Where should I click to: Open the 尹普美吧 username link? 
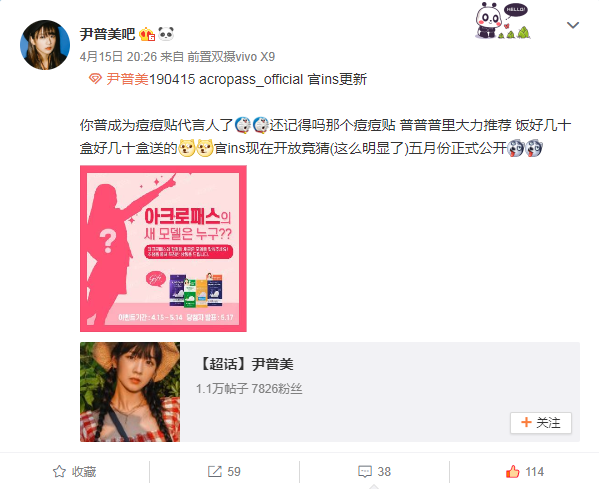[107, 34]
